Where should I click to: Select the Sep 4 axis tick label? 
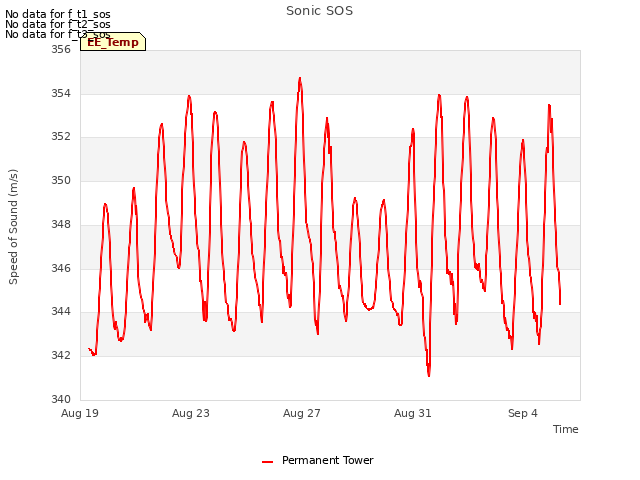[x=522, y=413]
